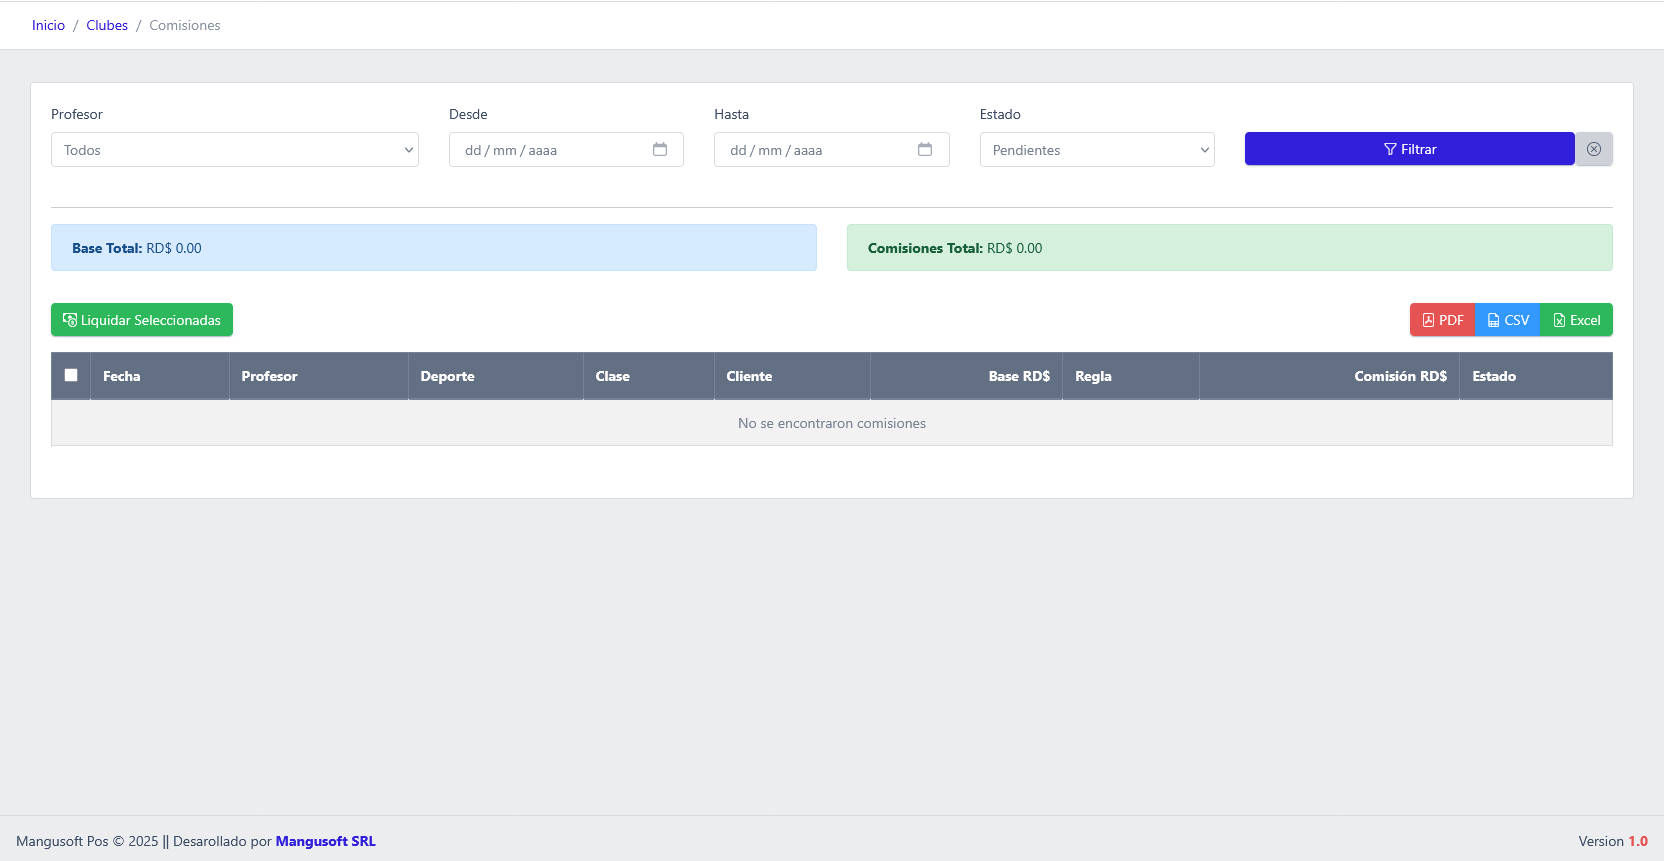The width and height of the screenshot is (1664, 861).
Task: Click the Estado column header in table
Action: tap(1494, 376)
